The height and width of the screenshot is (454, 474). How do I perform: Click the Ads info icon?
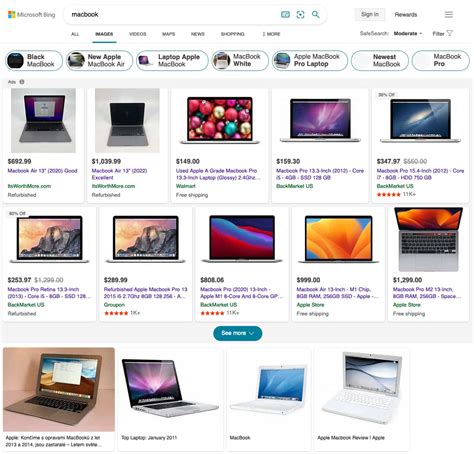(x=22, y=82)
